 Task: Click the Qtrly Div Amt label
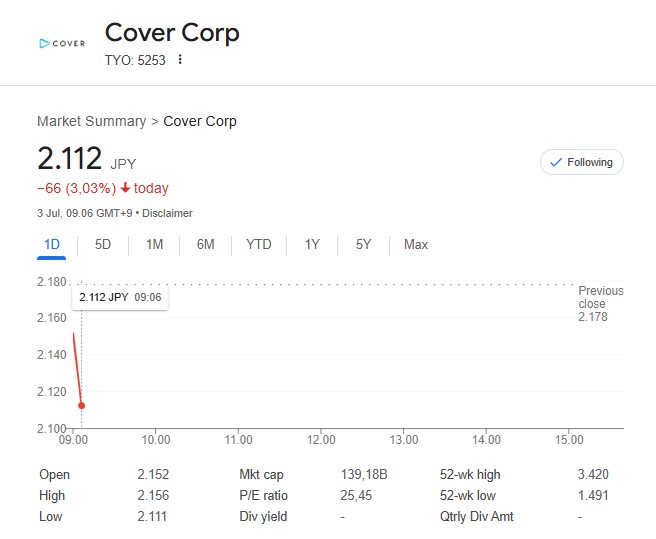[x=477, y=516]
